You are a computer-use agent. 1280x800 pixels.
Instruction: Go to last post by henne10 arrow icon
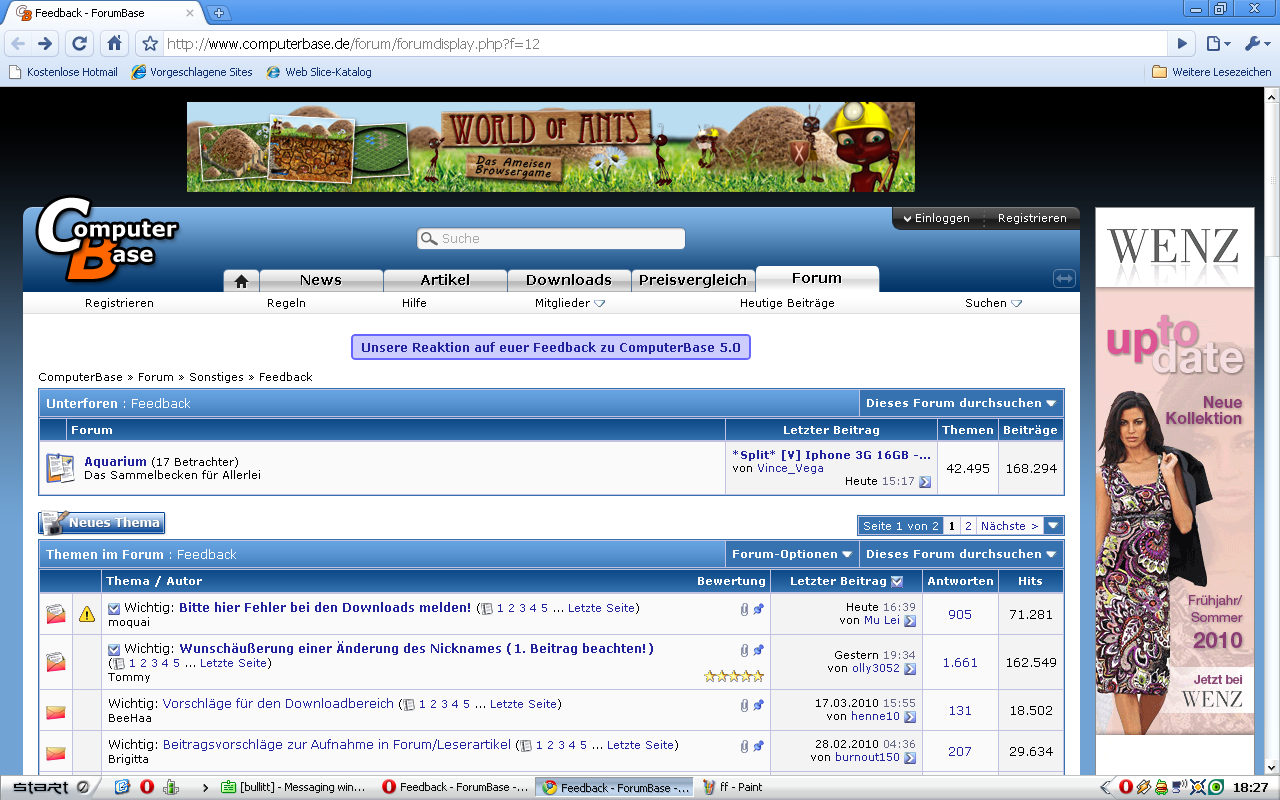(x=910, y=717)
